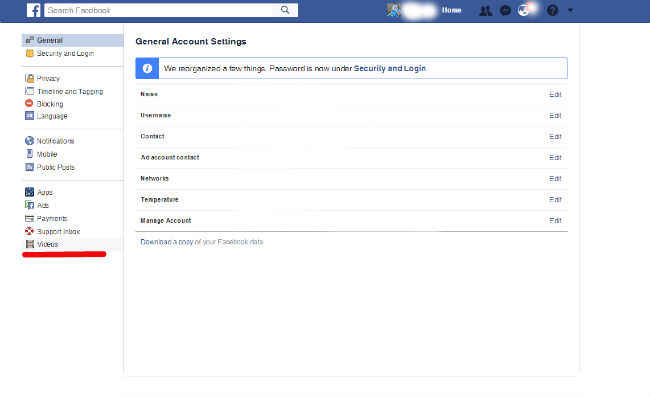Open Messenger messages icon

tap(505, 10)
